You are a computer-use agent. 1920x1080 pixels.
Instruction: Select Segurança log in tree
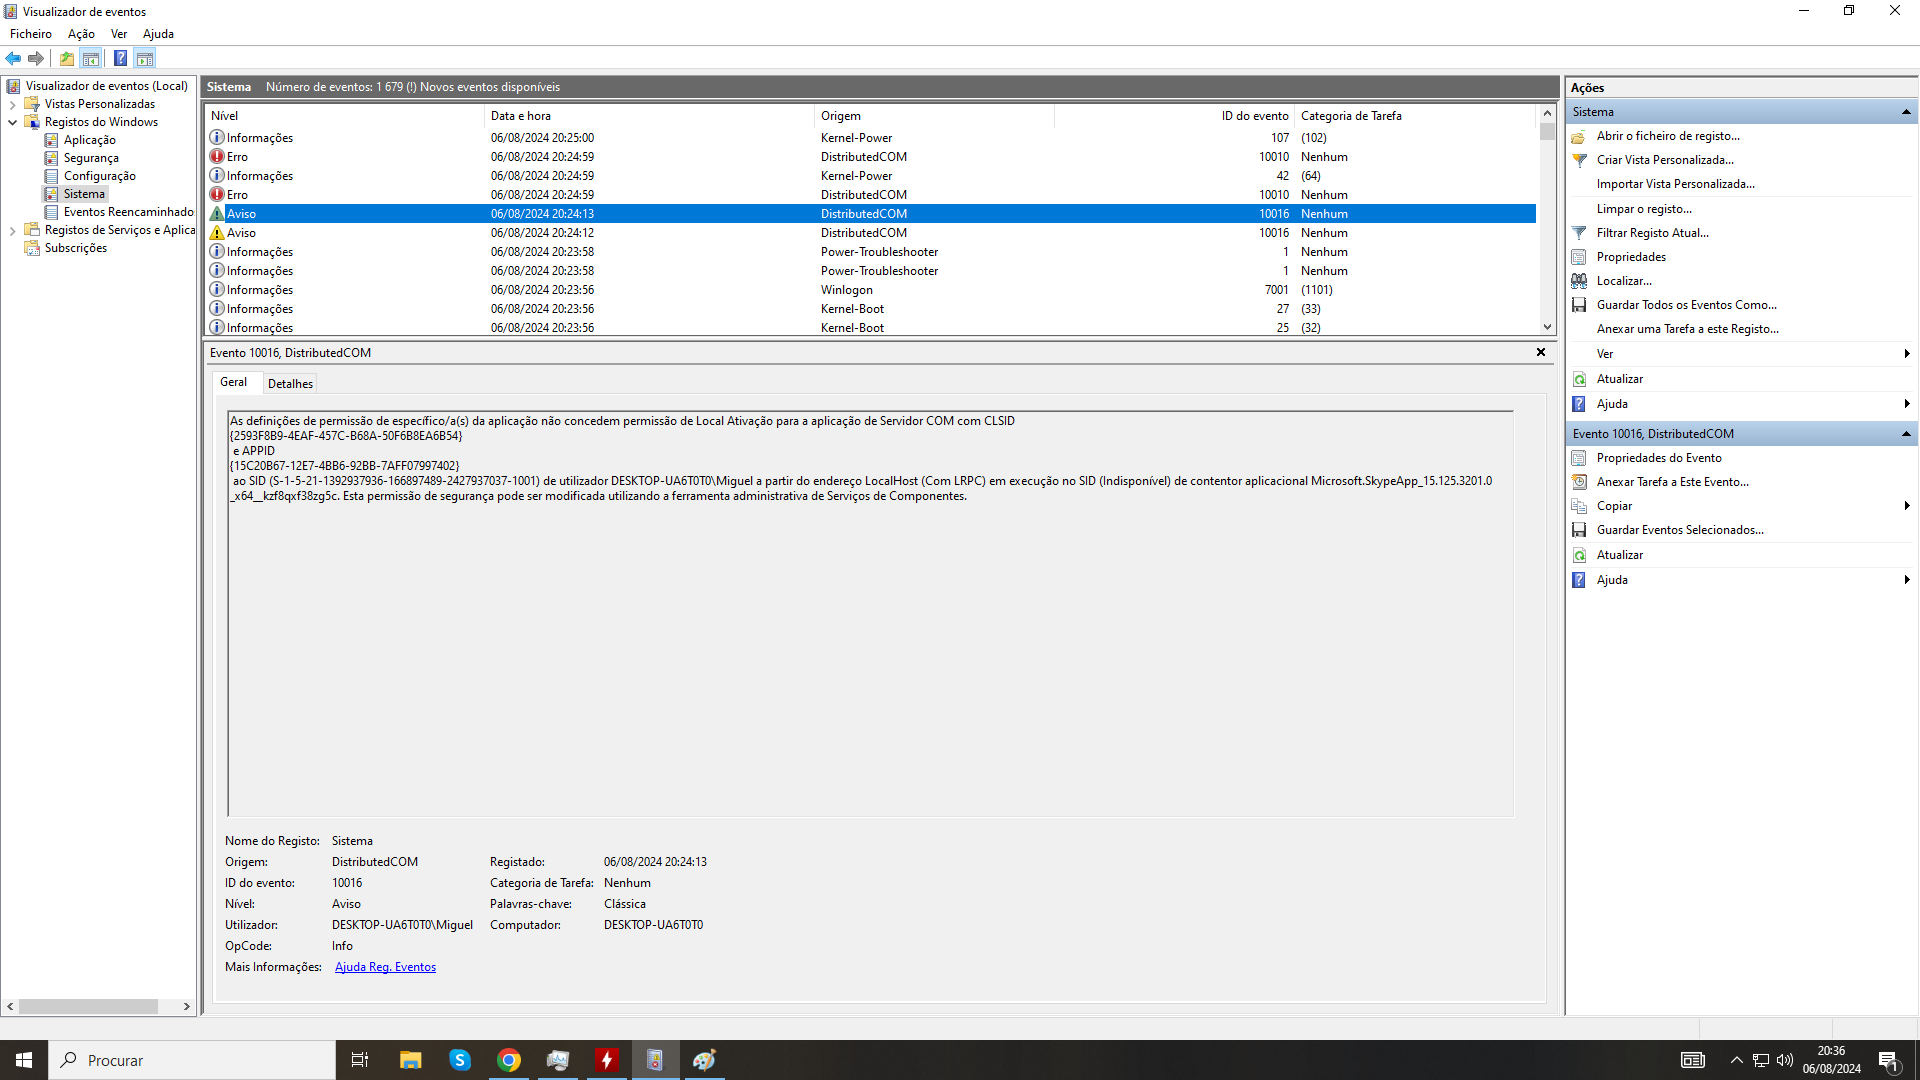tap(91, 158)
